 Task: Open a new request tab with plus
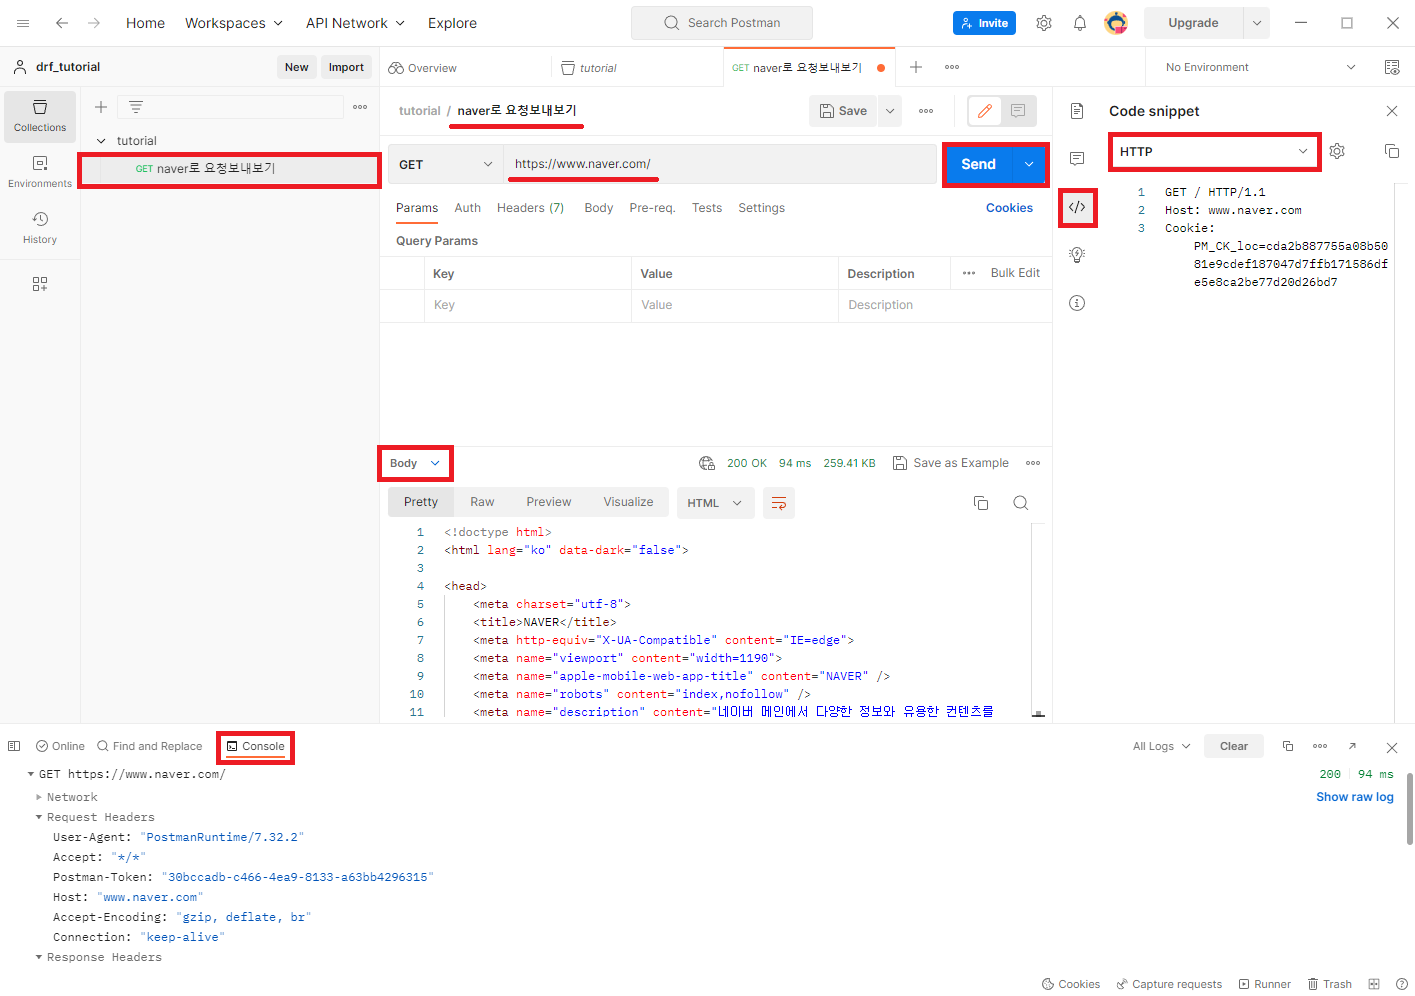(916, 67)
